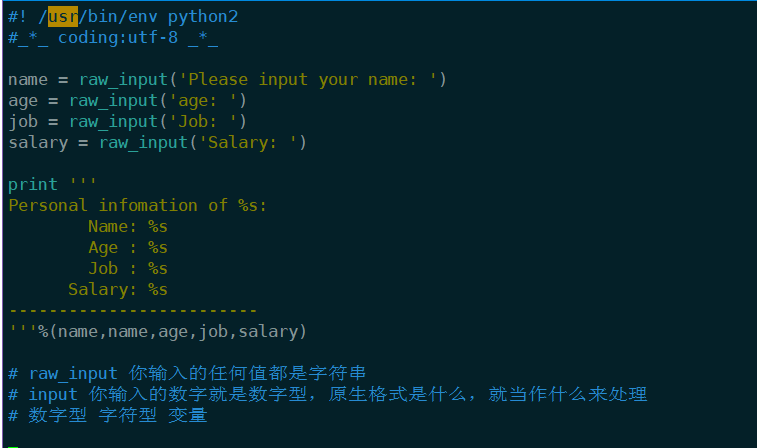This screenshot has width=757, height=448.
Task: Click the 'name' variable assignment
Action: (x=28, y=79)
